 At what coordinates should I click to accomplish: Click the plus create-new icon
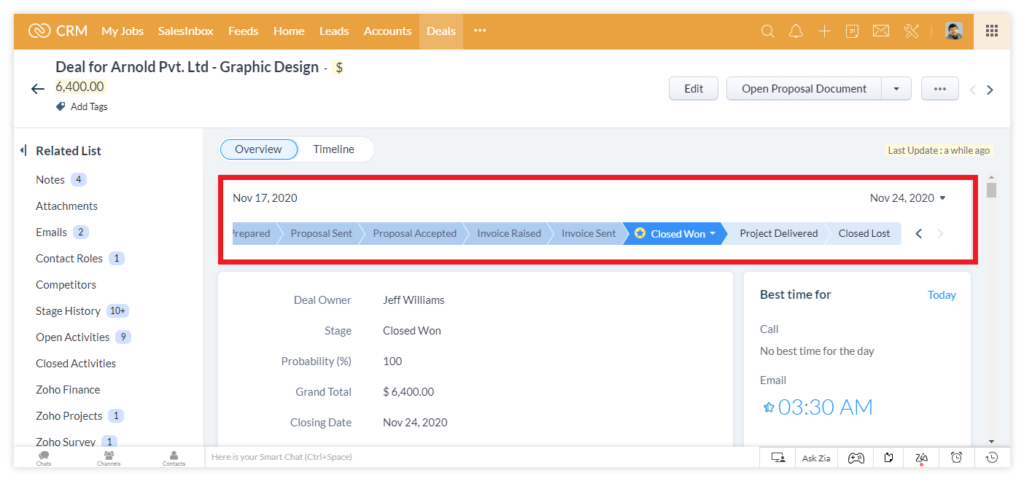(x=824, y=31)
